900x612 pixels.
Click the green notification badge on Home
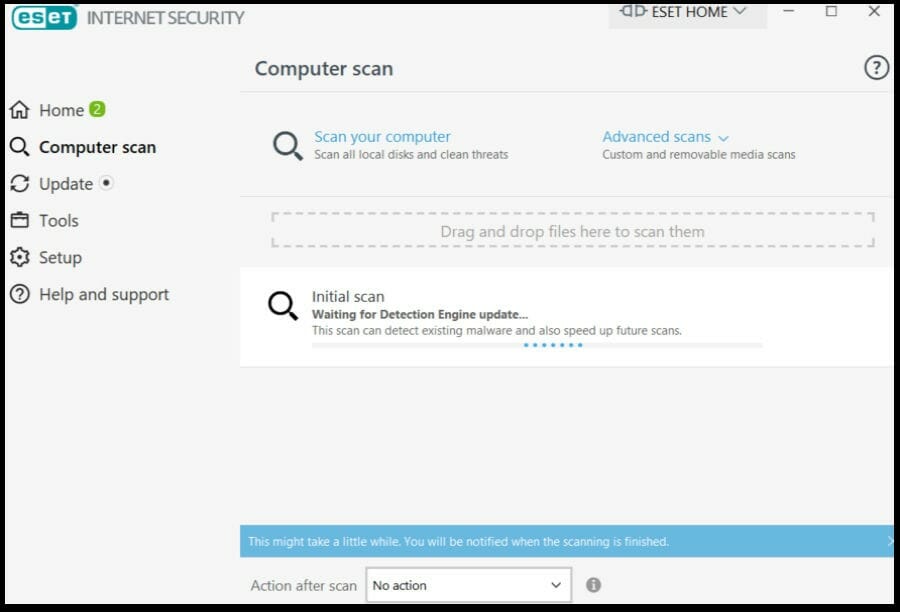pyautogui.click(x=97, y=109)
